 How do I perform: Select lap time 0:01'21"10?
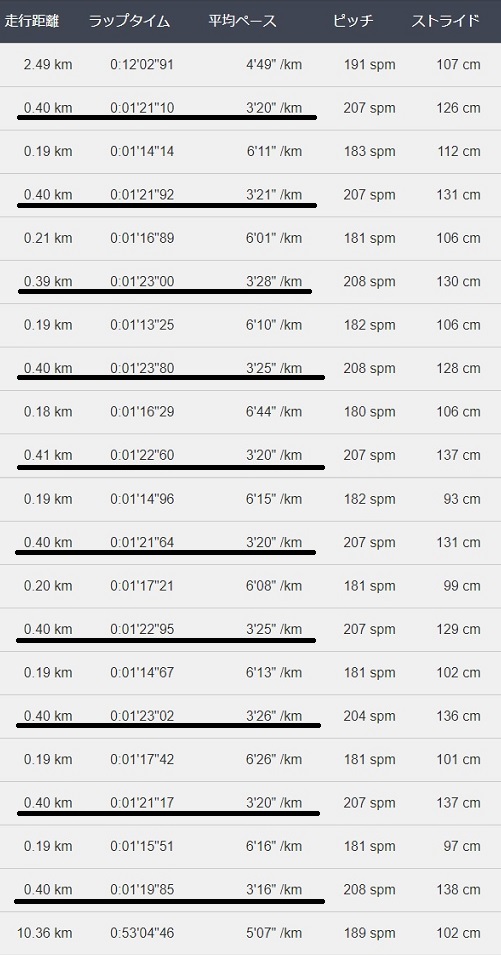(x=142, y=108)
